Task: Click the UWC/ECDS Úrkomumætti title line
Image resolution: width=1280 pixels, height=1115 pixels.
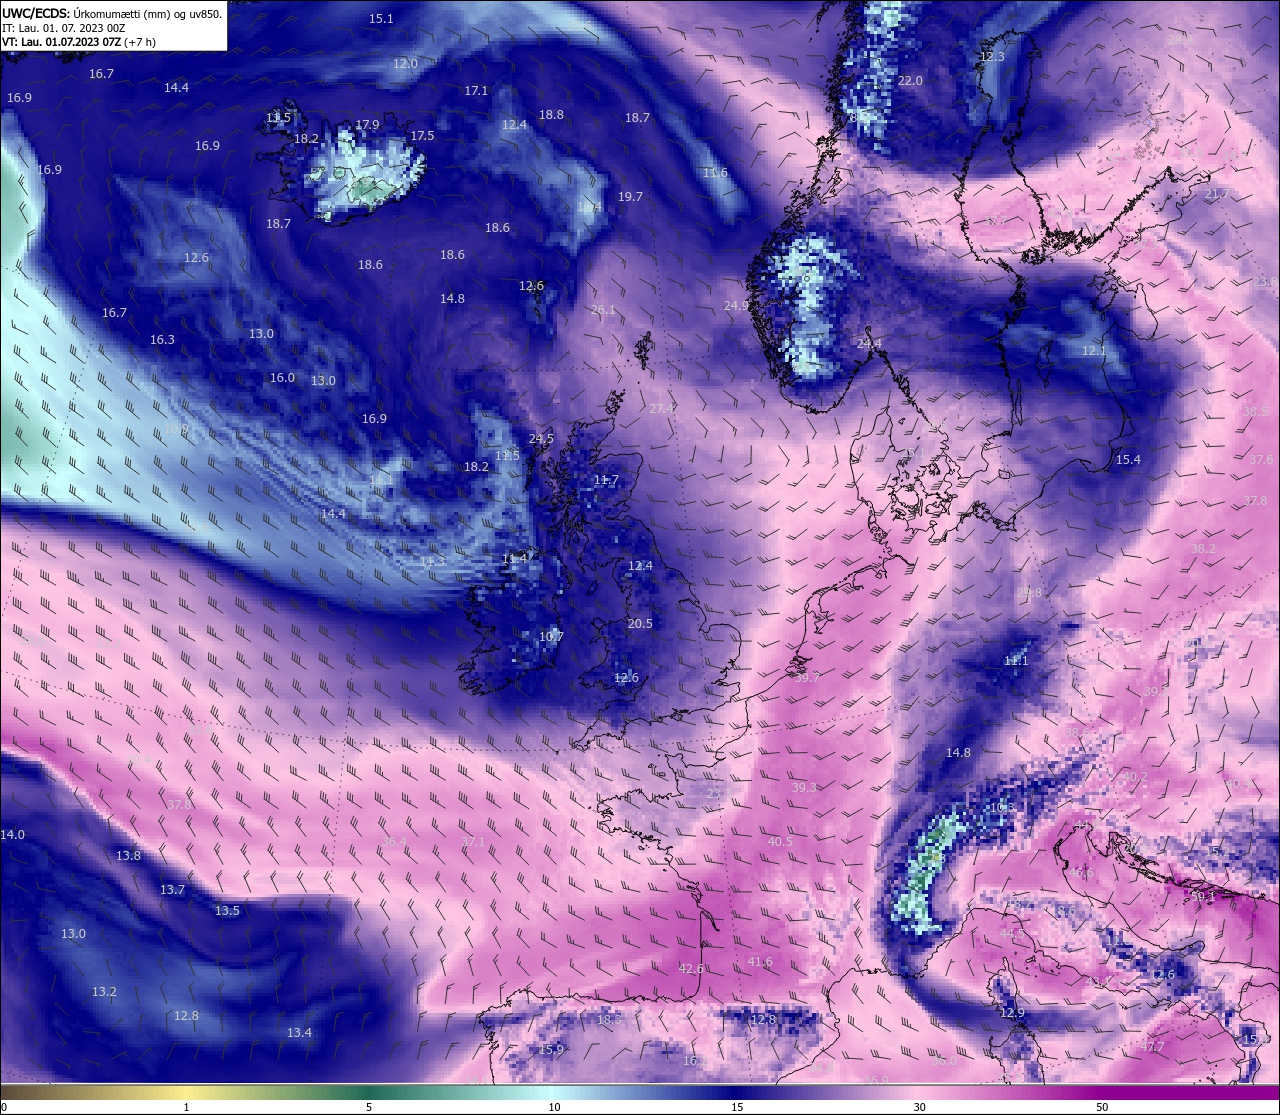Action: tap(112, 14)
